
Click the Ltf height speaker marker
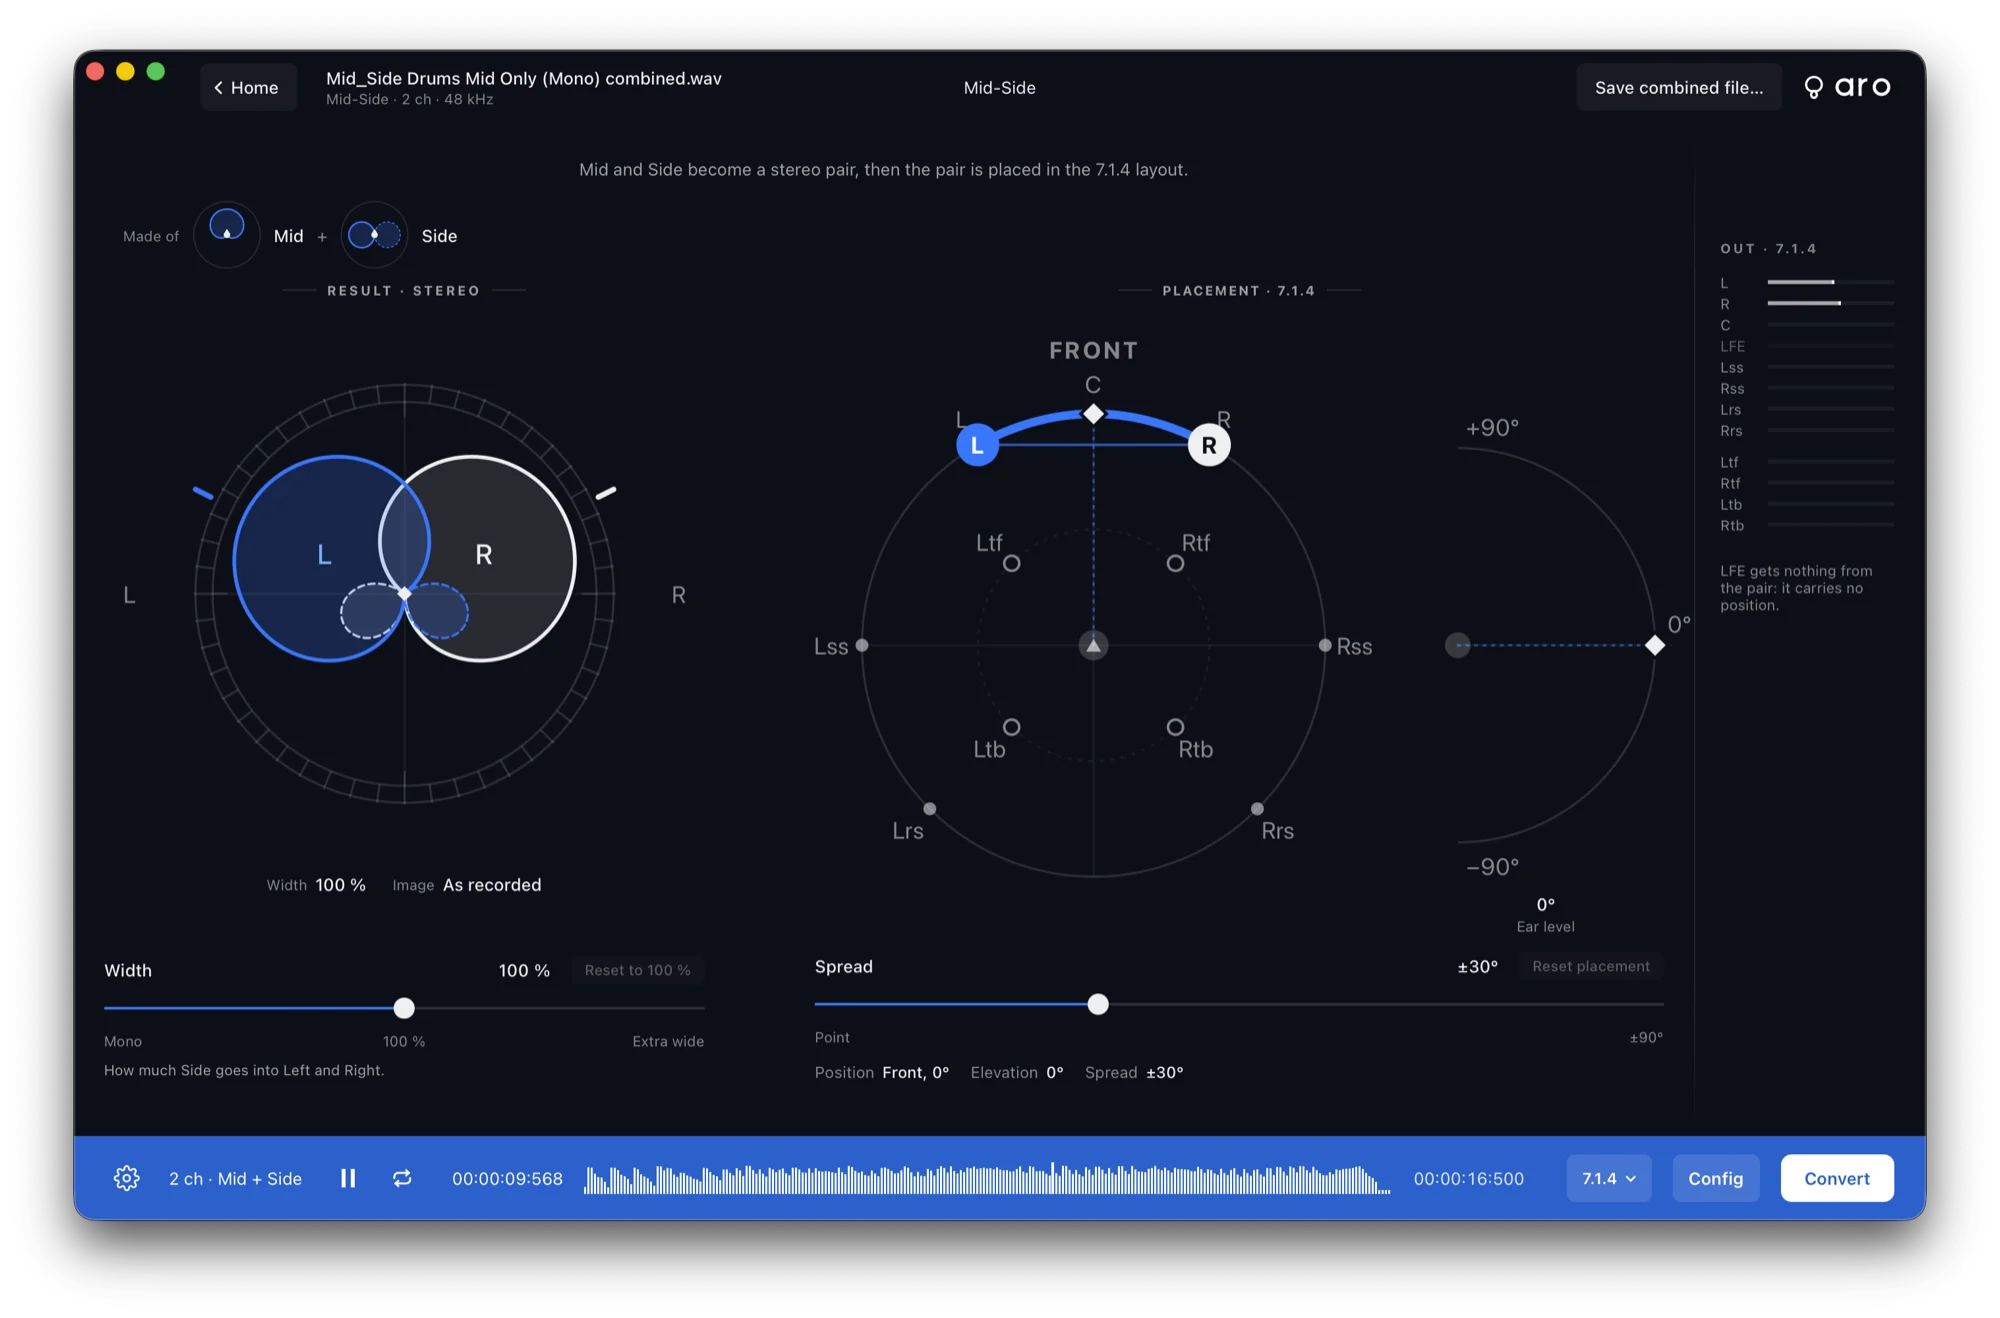(1012, 564)
